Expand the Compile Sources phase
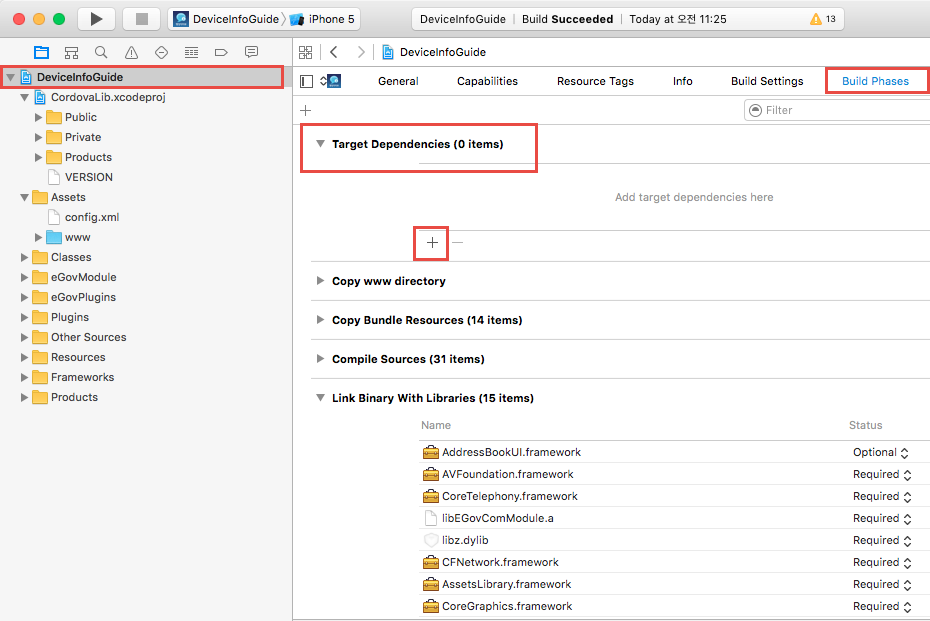The height and width of the screenshot is (621, 930). pyautogui.click(x=320, y=359)
